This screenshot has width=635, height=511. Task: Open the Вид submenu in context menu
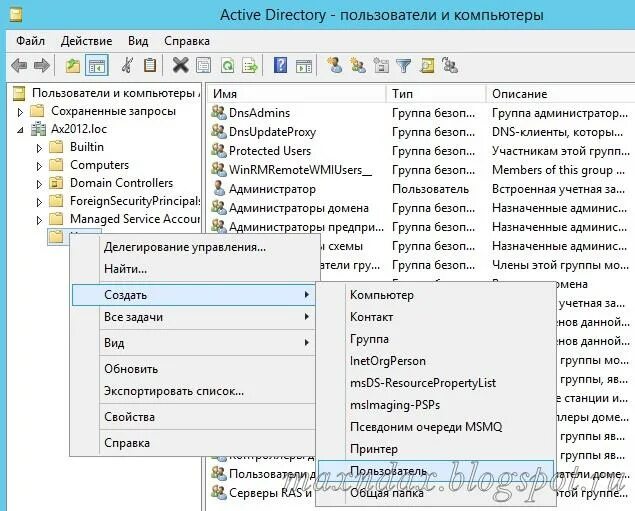(193, 343)
